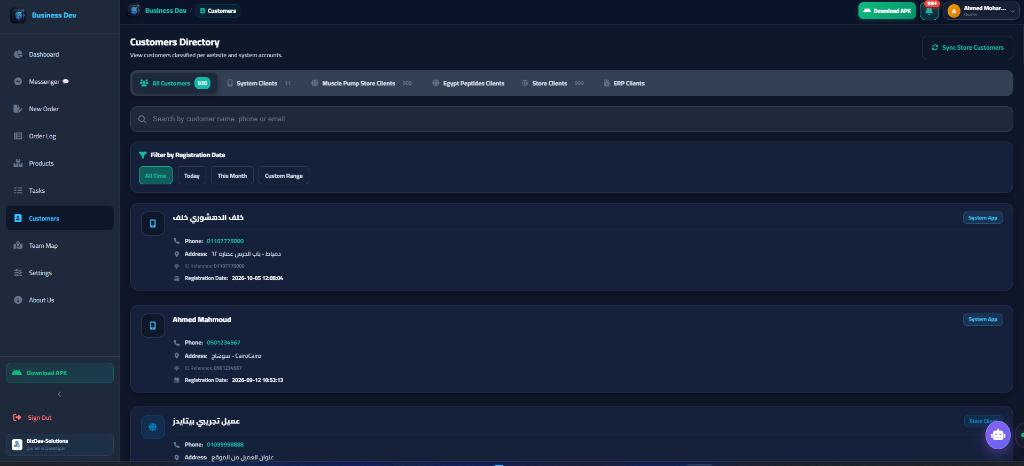
Task: Select the This Month date filter
Action: pos(232,176)
